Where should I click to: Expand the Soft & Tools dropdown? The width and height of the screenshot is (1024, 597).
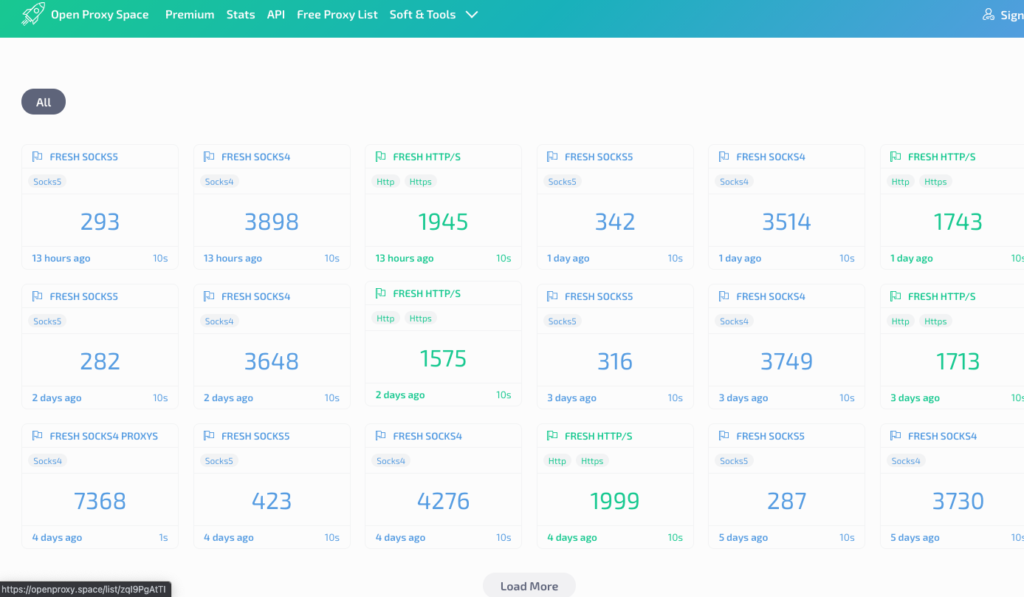[422, 15]
